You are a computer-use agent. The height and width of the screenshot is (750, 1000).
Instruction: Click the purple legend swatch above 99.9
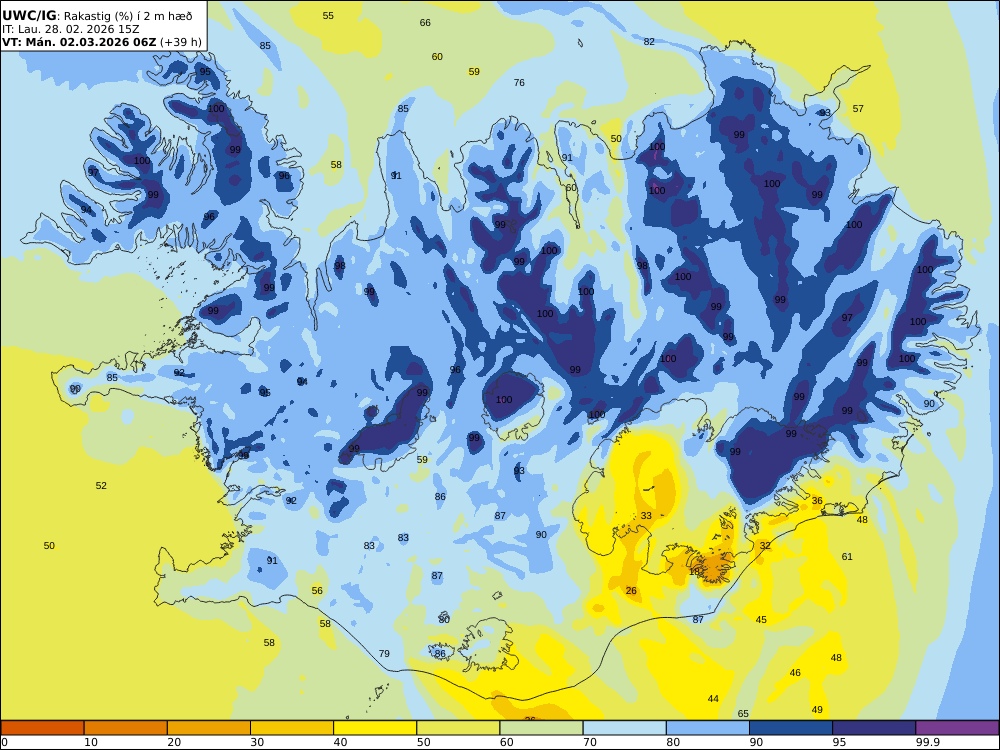tap(957, 728)
